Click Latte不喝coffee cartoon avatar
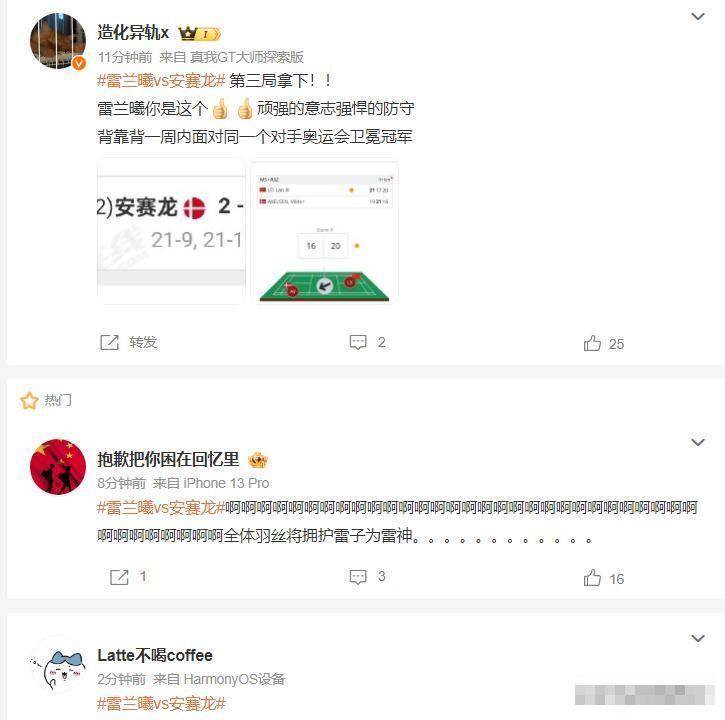 coord(58,664)
